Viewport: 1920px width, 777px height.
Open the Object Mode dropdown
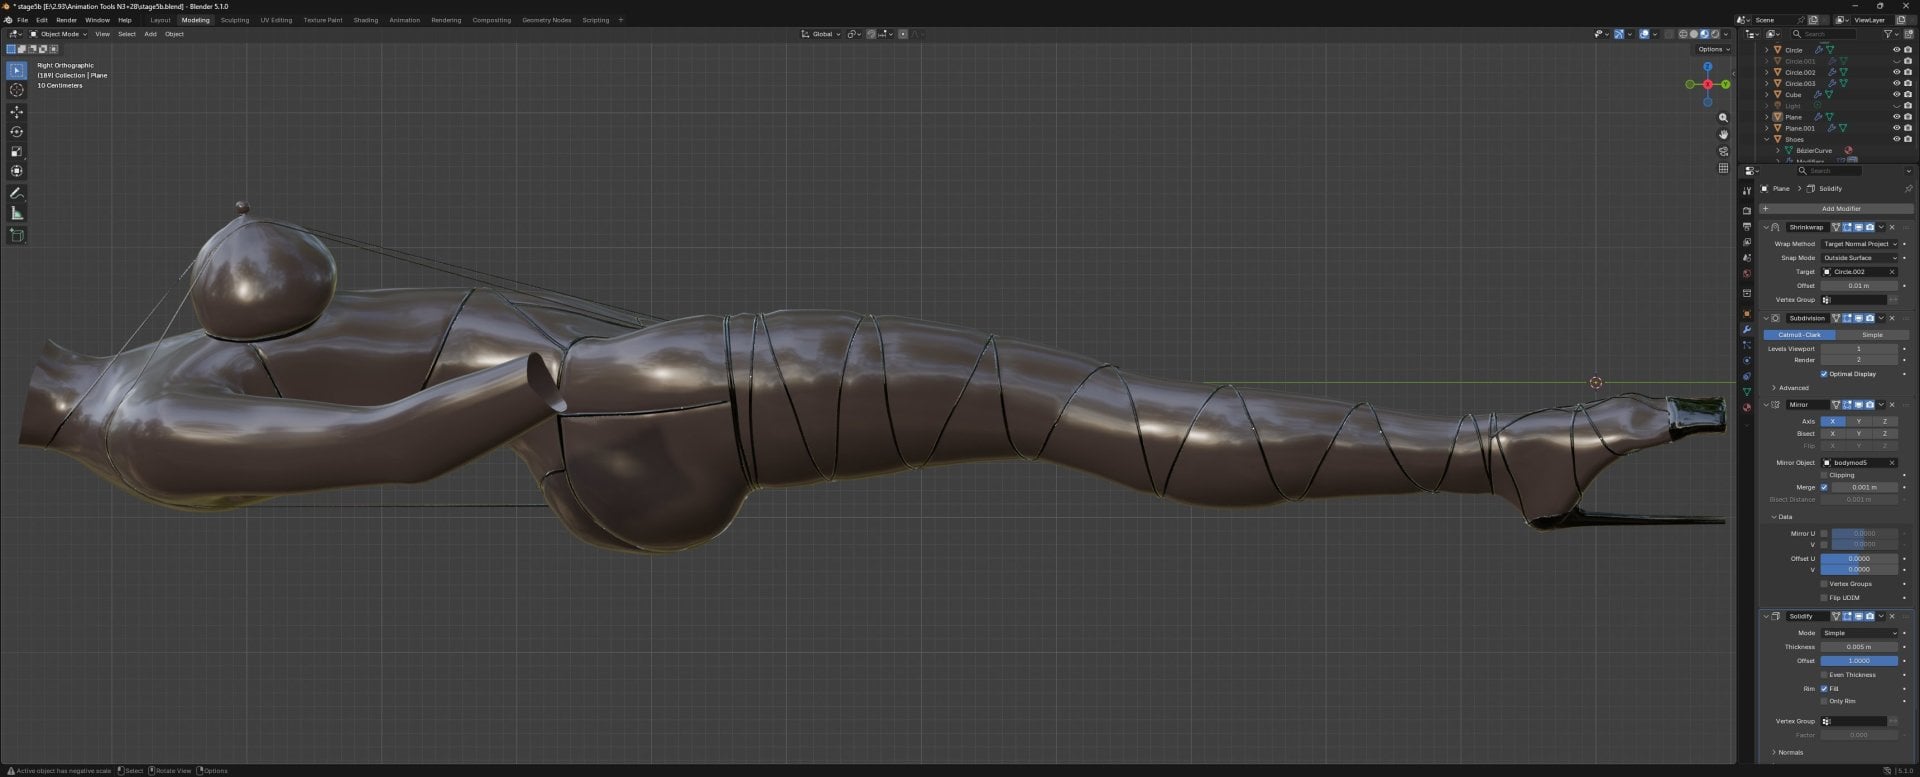(x=59, y=34)
